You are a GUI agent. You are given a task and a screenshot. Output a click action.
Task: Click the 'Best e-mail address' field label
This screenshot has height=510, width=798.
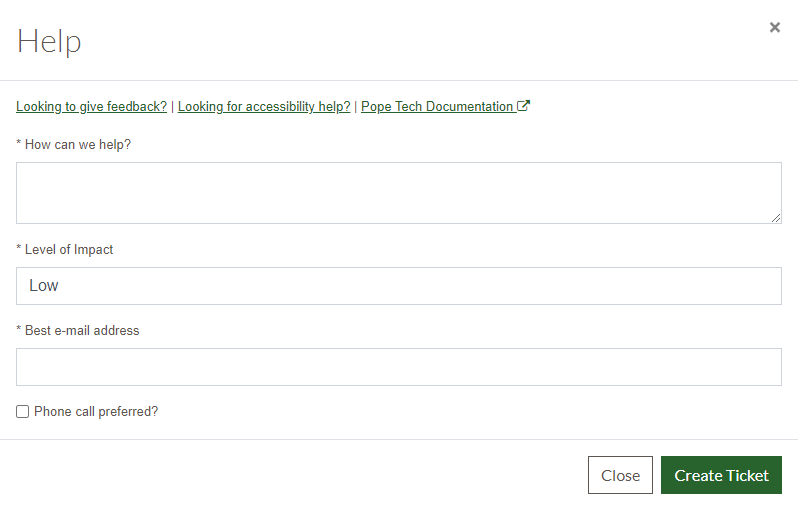pos(82,330)
